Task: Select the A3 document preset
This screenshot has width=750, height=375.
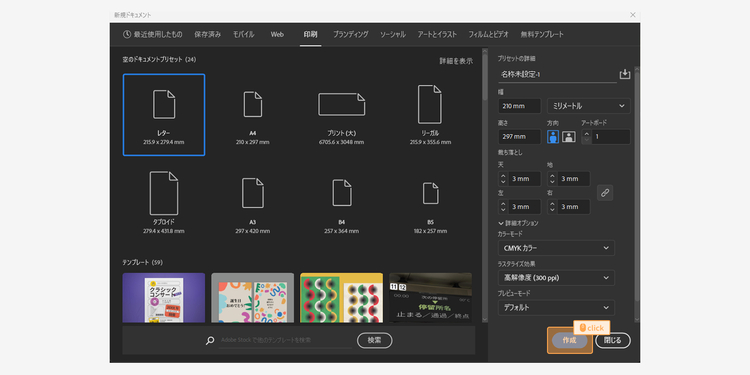Action: [x=253, y=203]
